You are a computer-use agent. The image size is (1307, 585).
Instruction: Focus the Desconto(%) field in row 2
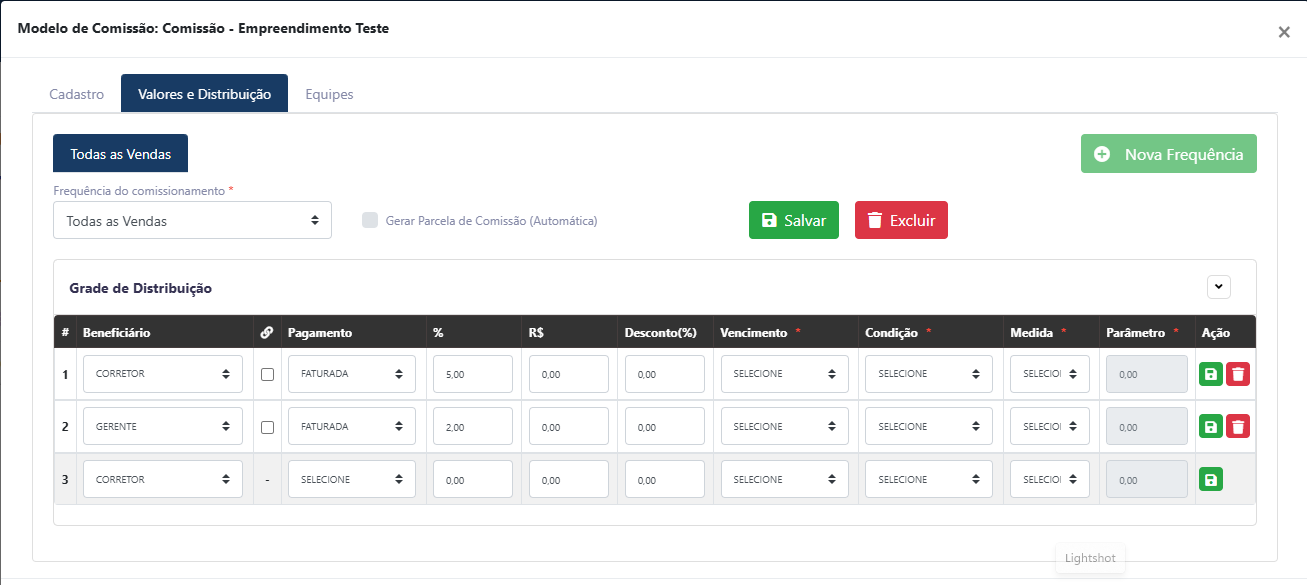665,426
